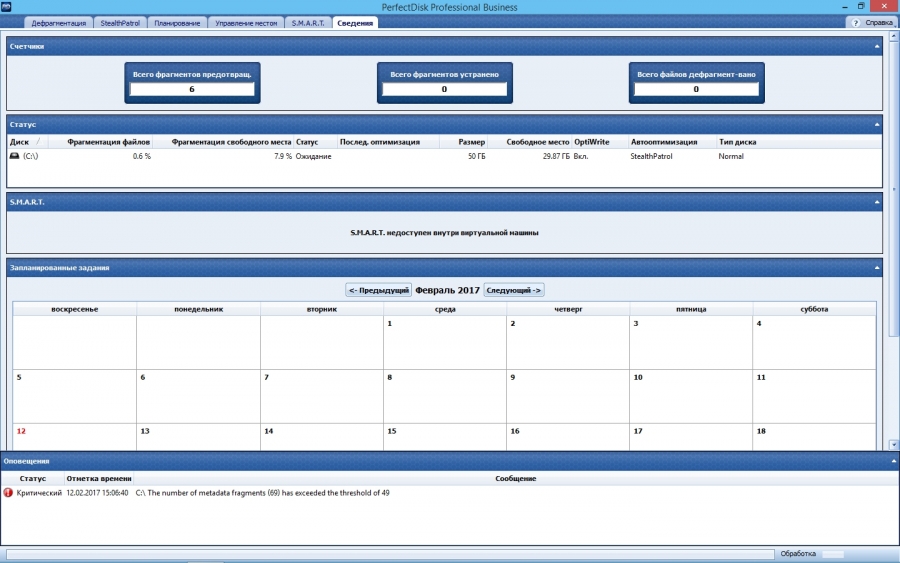The image size is (900, 563).
Task: Collapse the Статус panel
Action: tap(877, 124)
